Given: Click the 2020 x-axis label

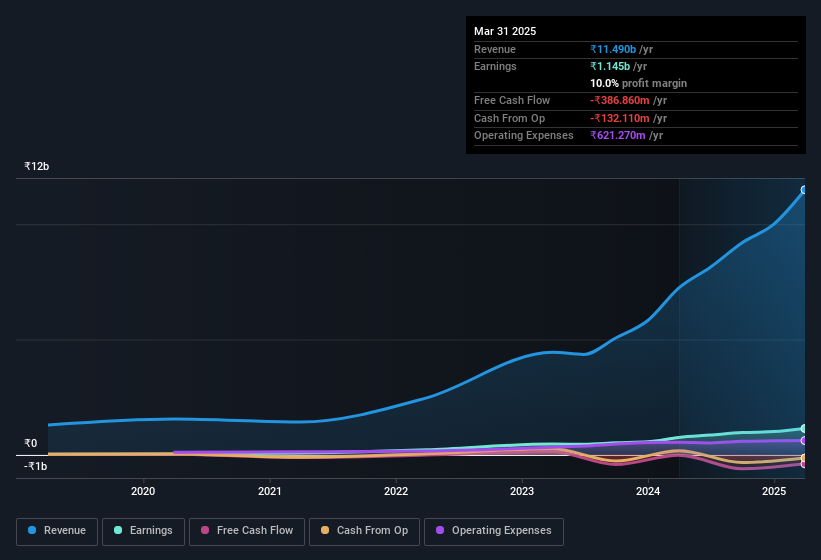Looking at the screenshot, I should (x=143, y=491).
